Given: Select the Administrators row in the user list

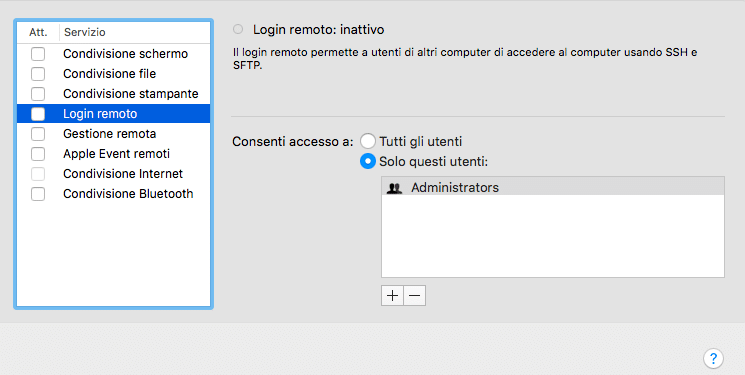Looking at the screenshot, I should click(x=553, y=188).
